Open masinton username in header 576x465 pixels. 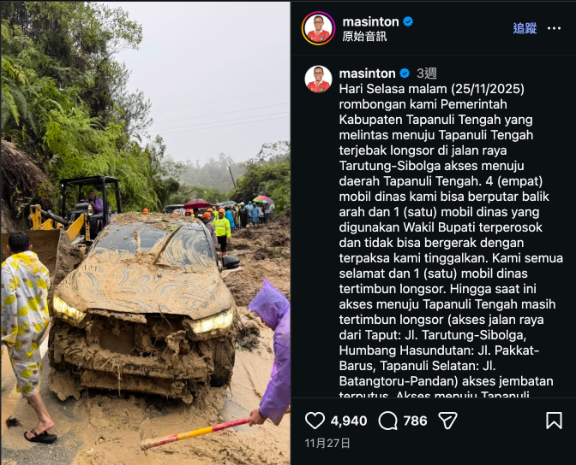coord(371,22)
